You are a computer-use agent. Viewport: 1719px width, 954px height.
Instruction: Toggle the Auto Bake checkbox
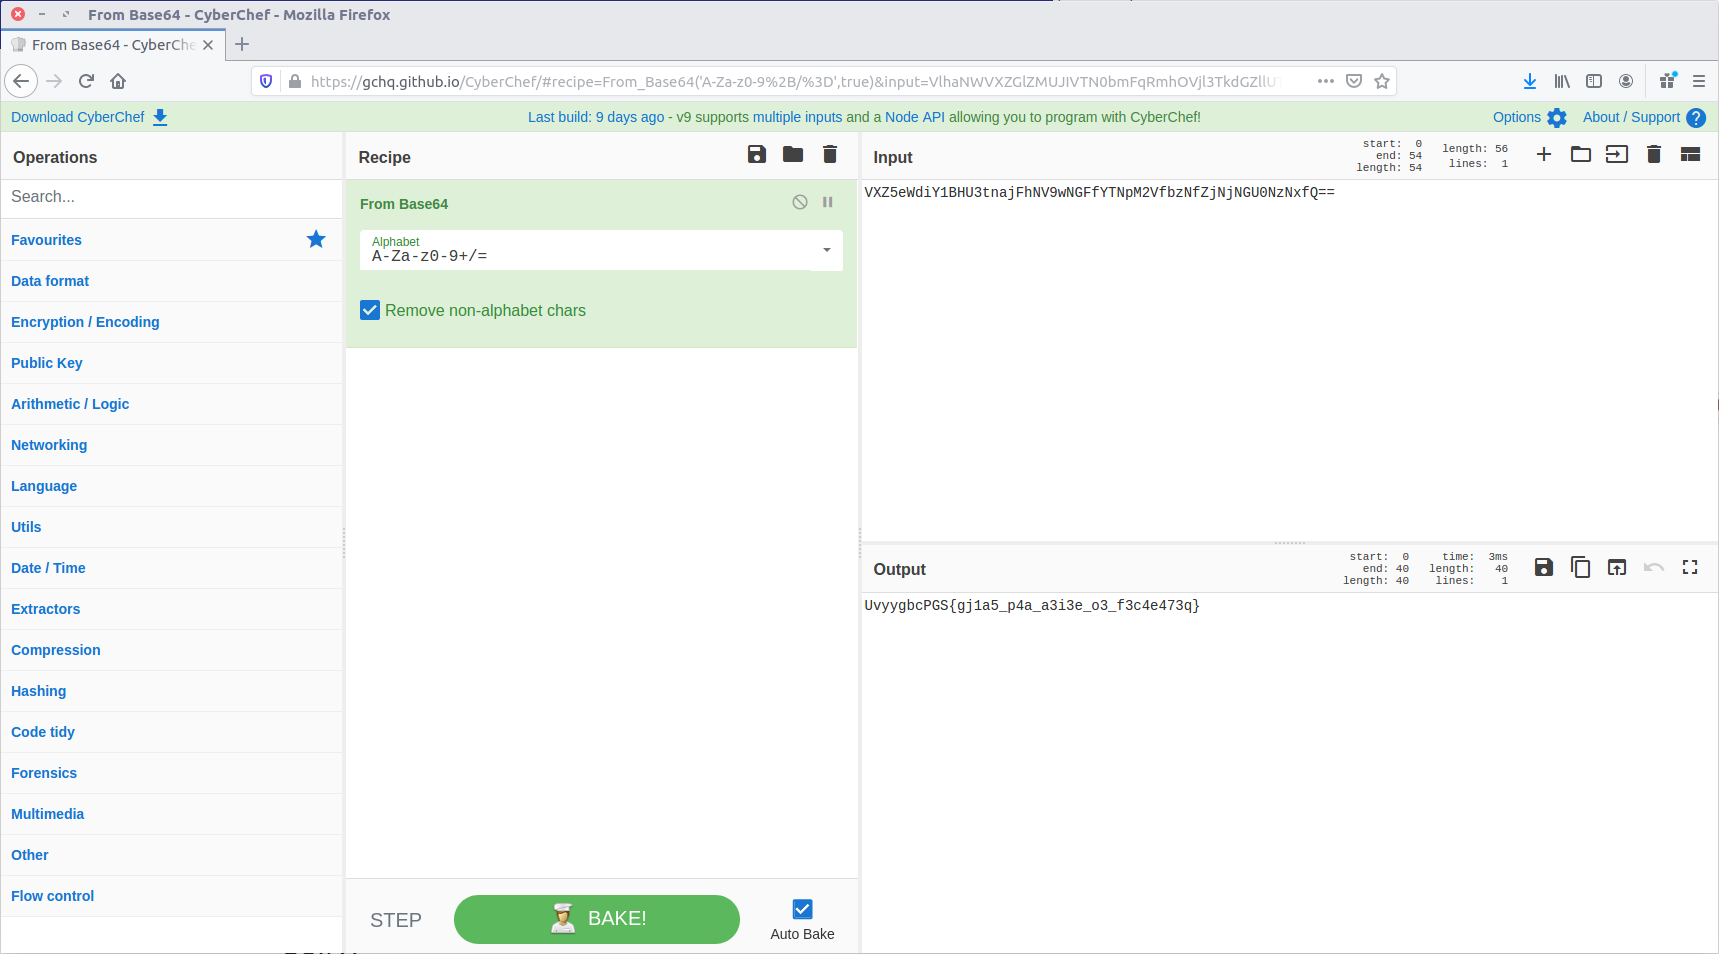pos(802,909)
